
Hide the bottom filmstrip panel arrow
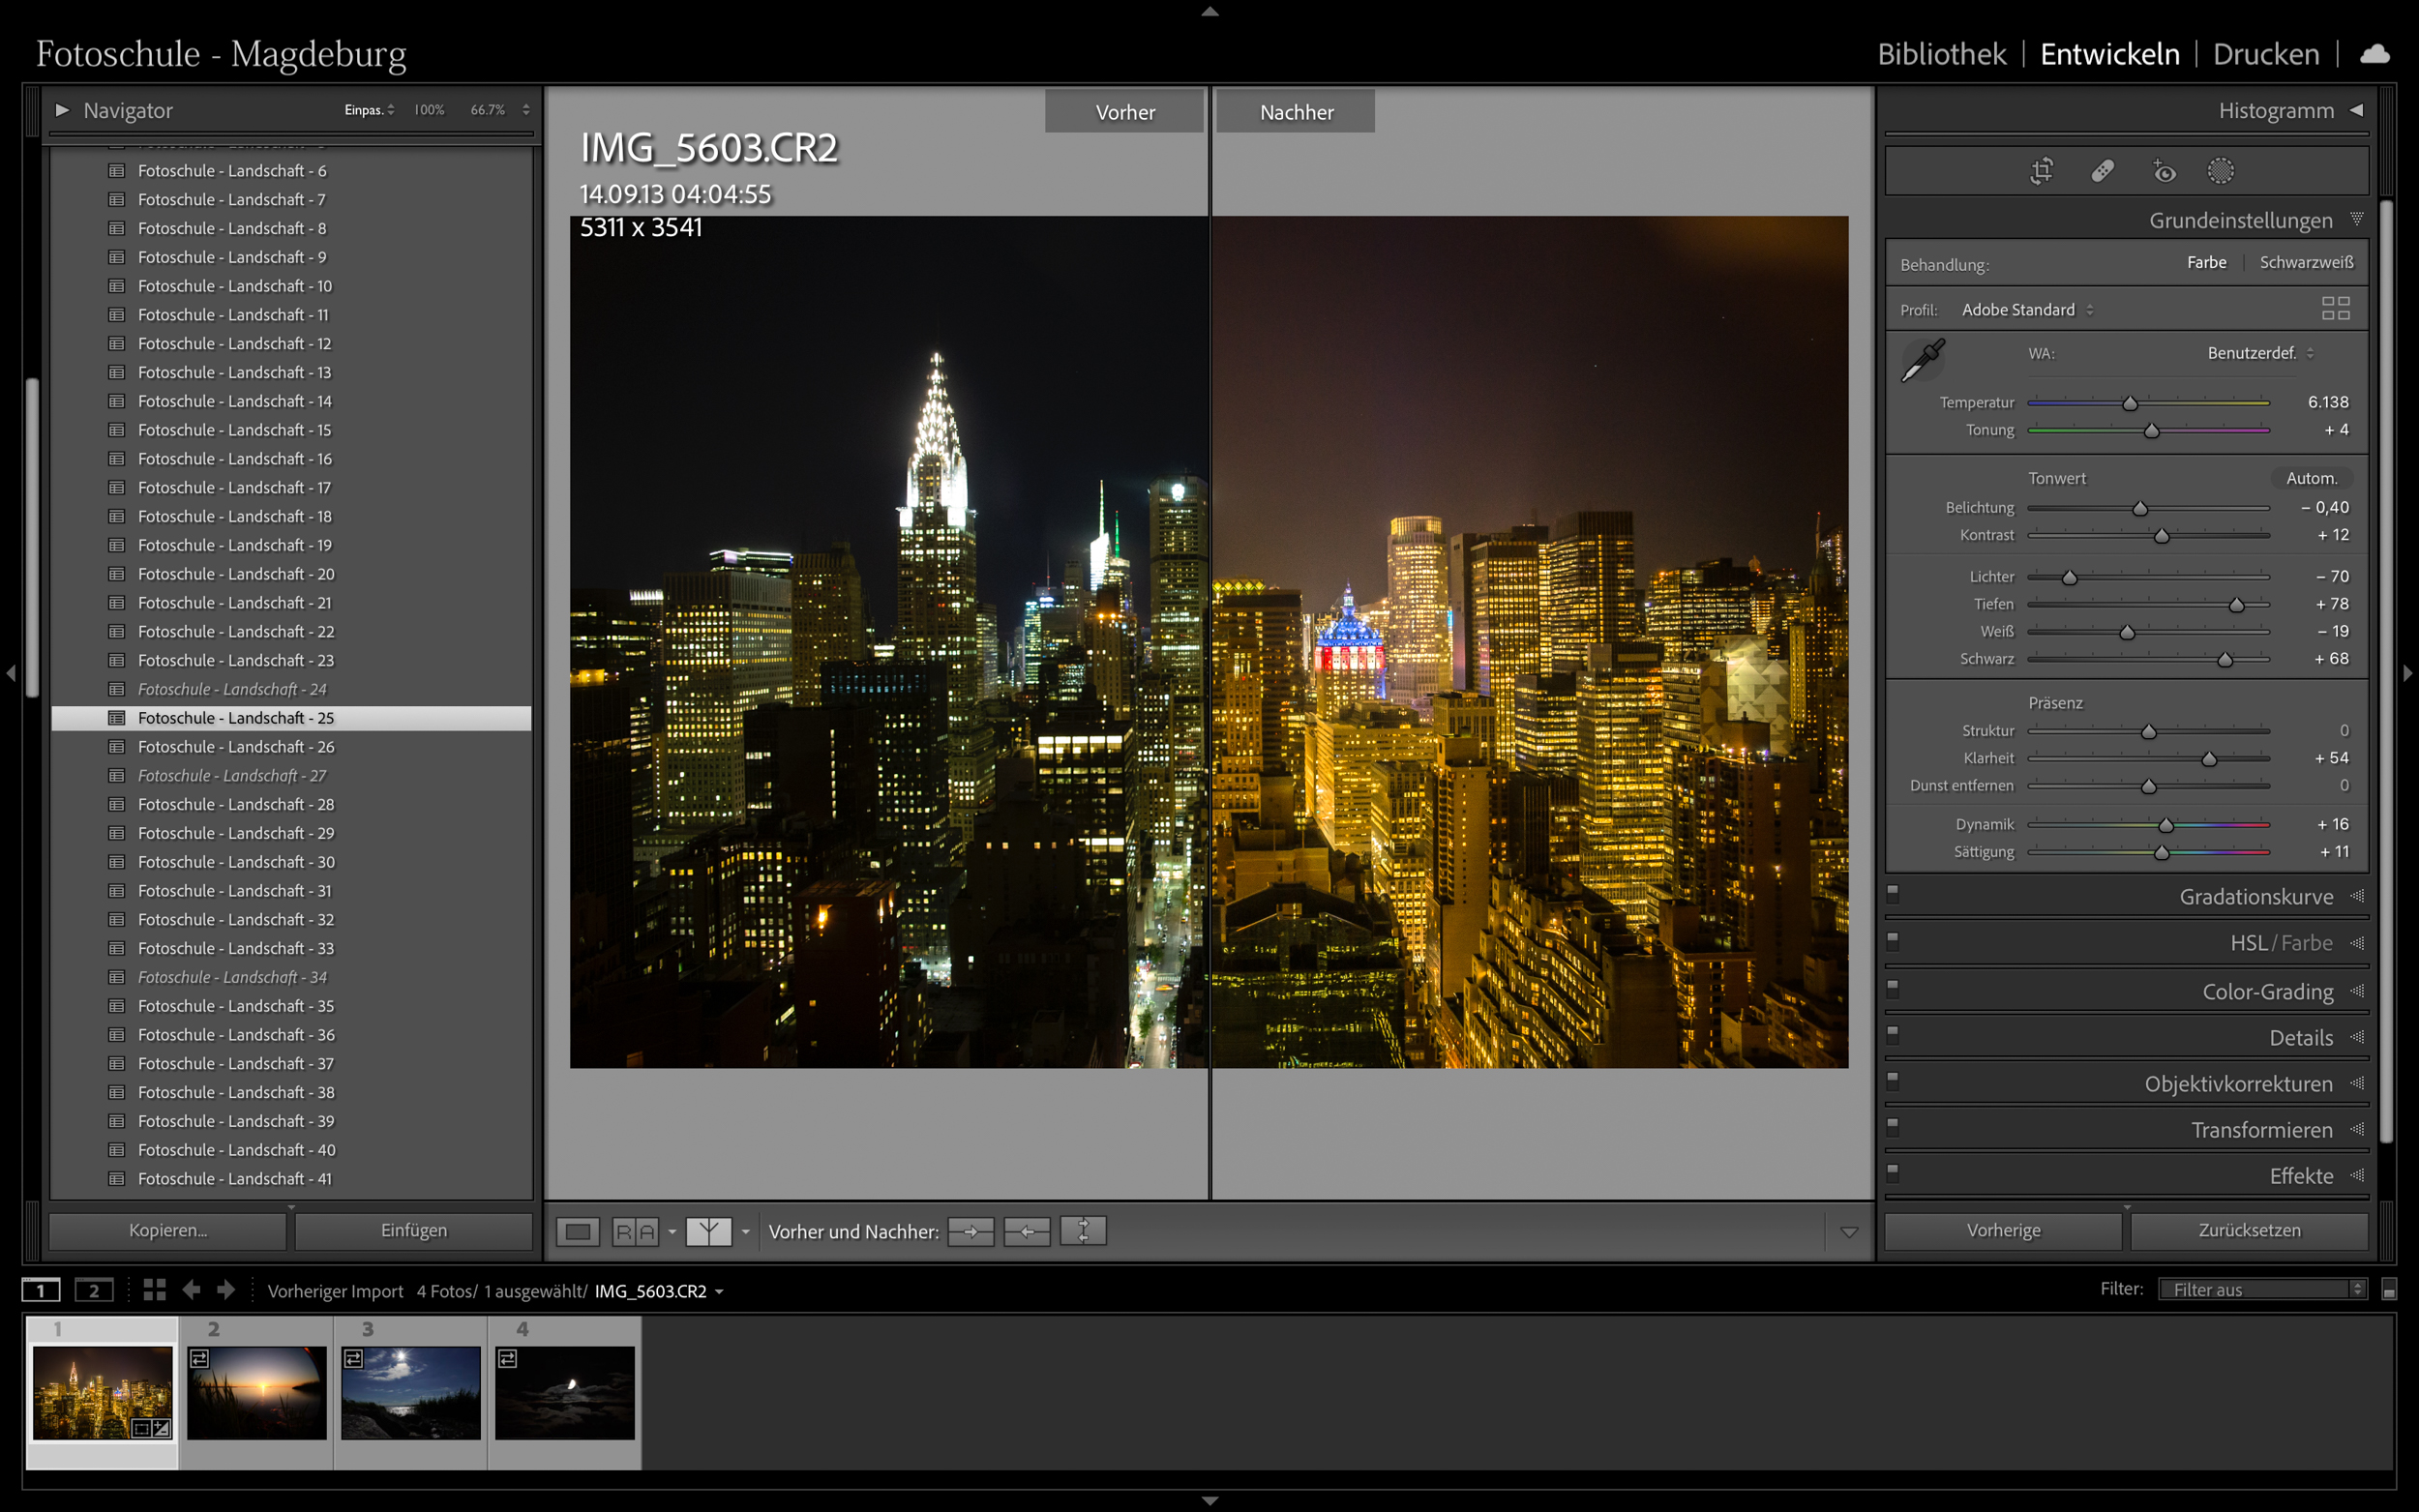(x=1209, y=1501)
